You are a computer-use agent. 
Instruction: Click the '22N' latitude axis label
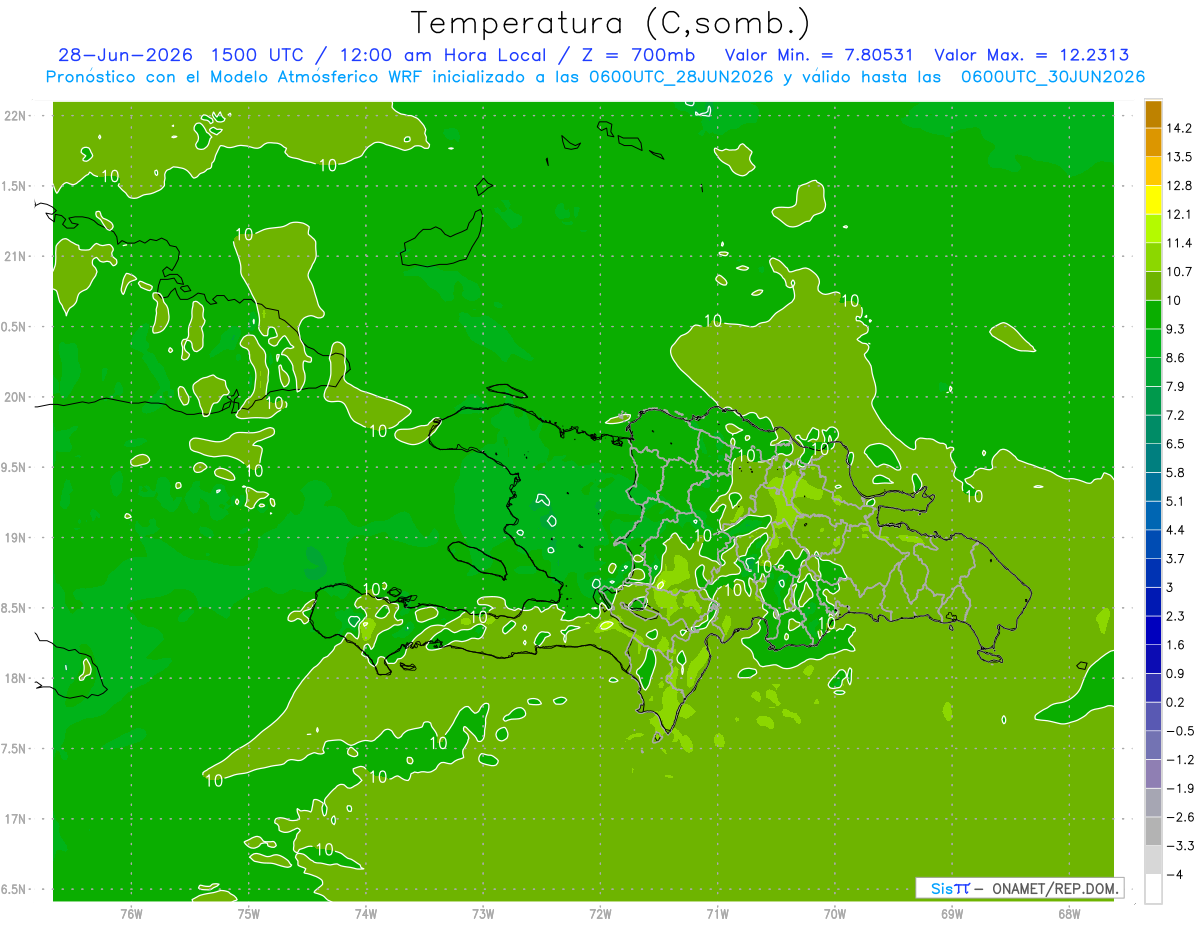coord(16,116)
